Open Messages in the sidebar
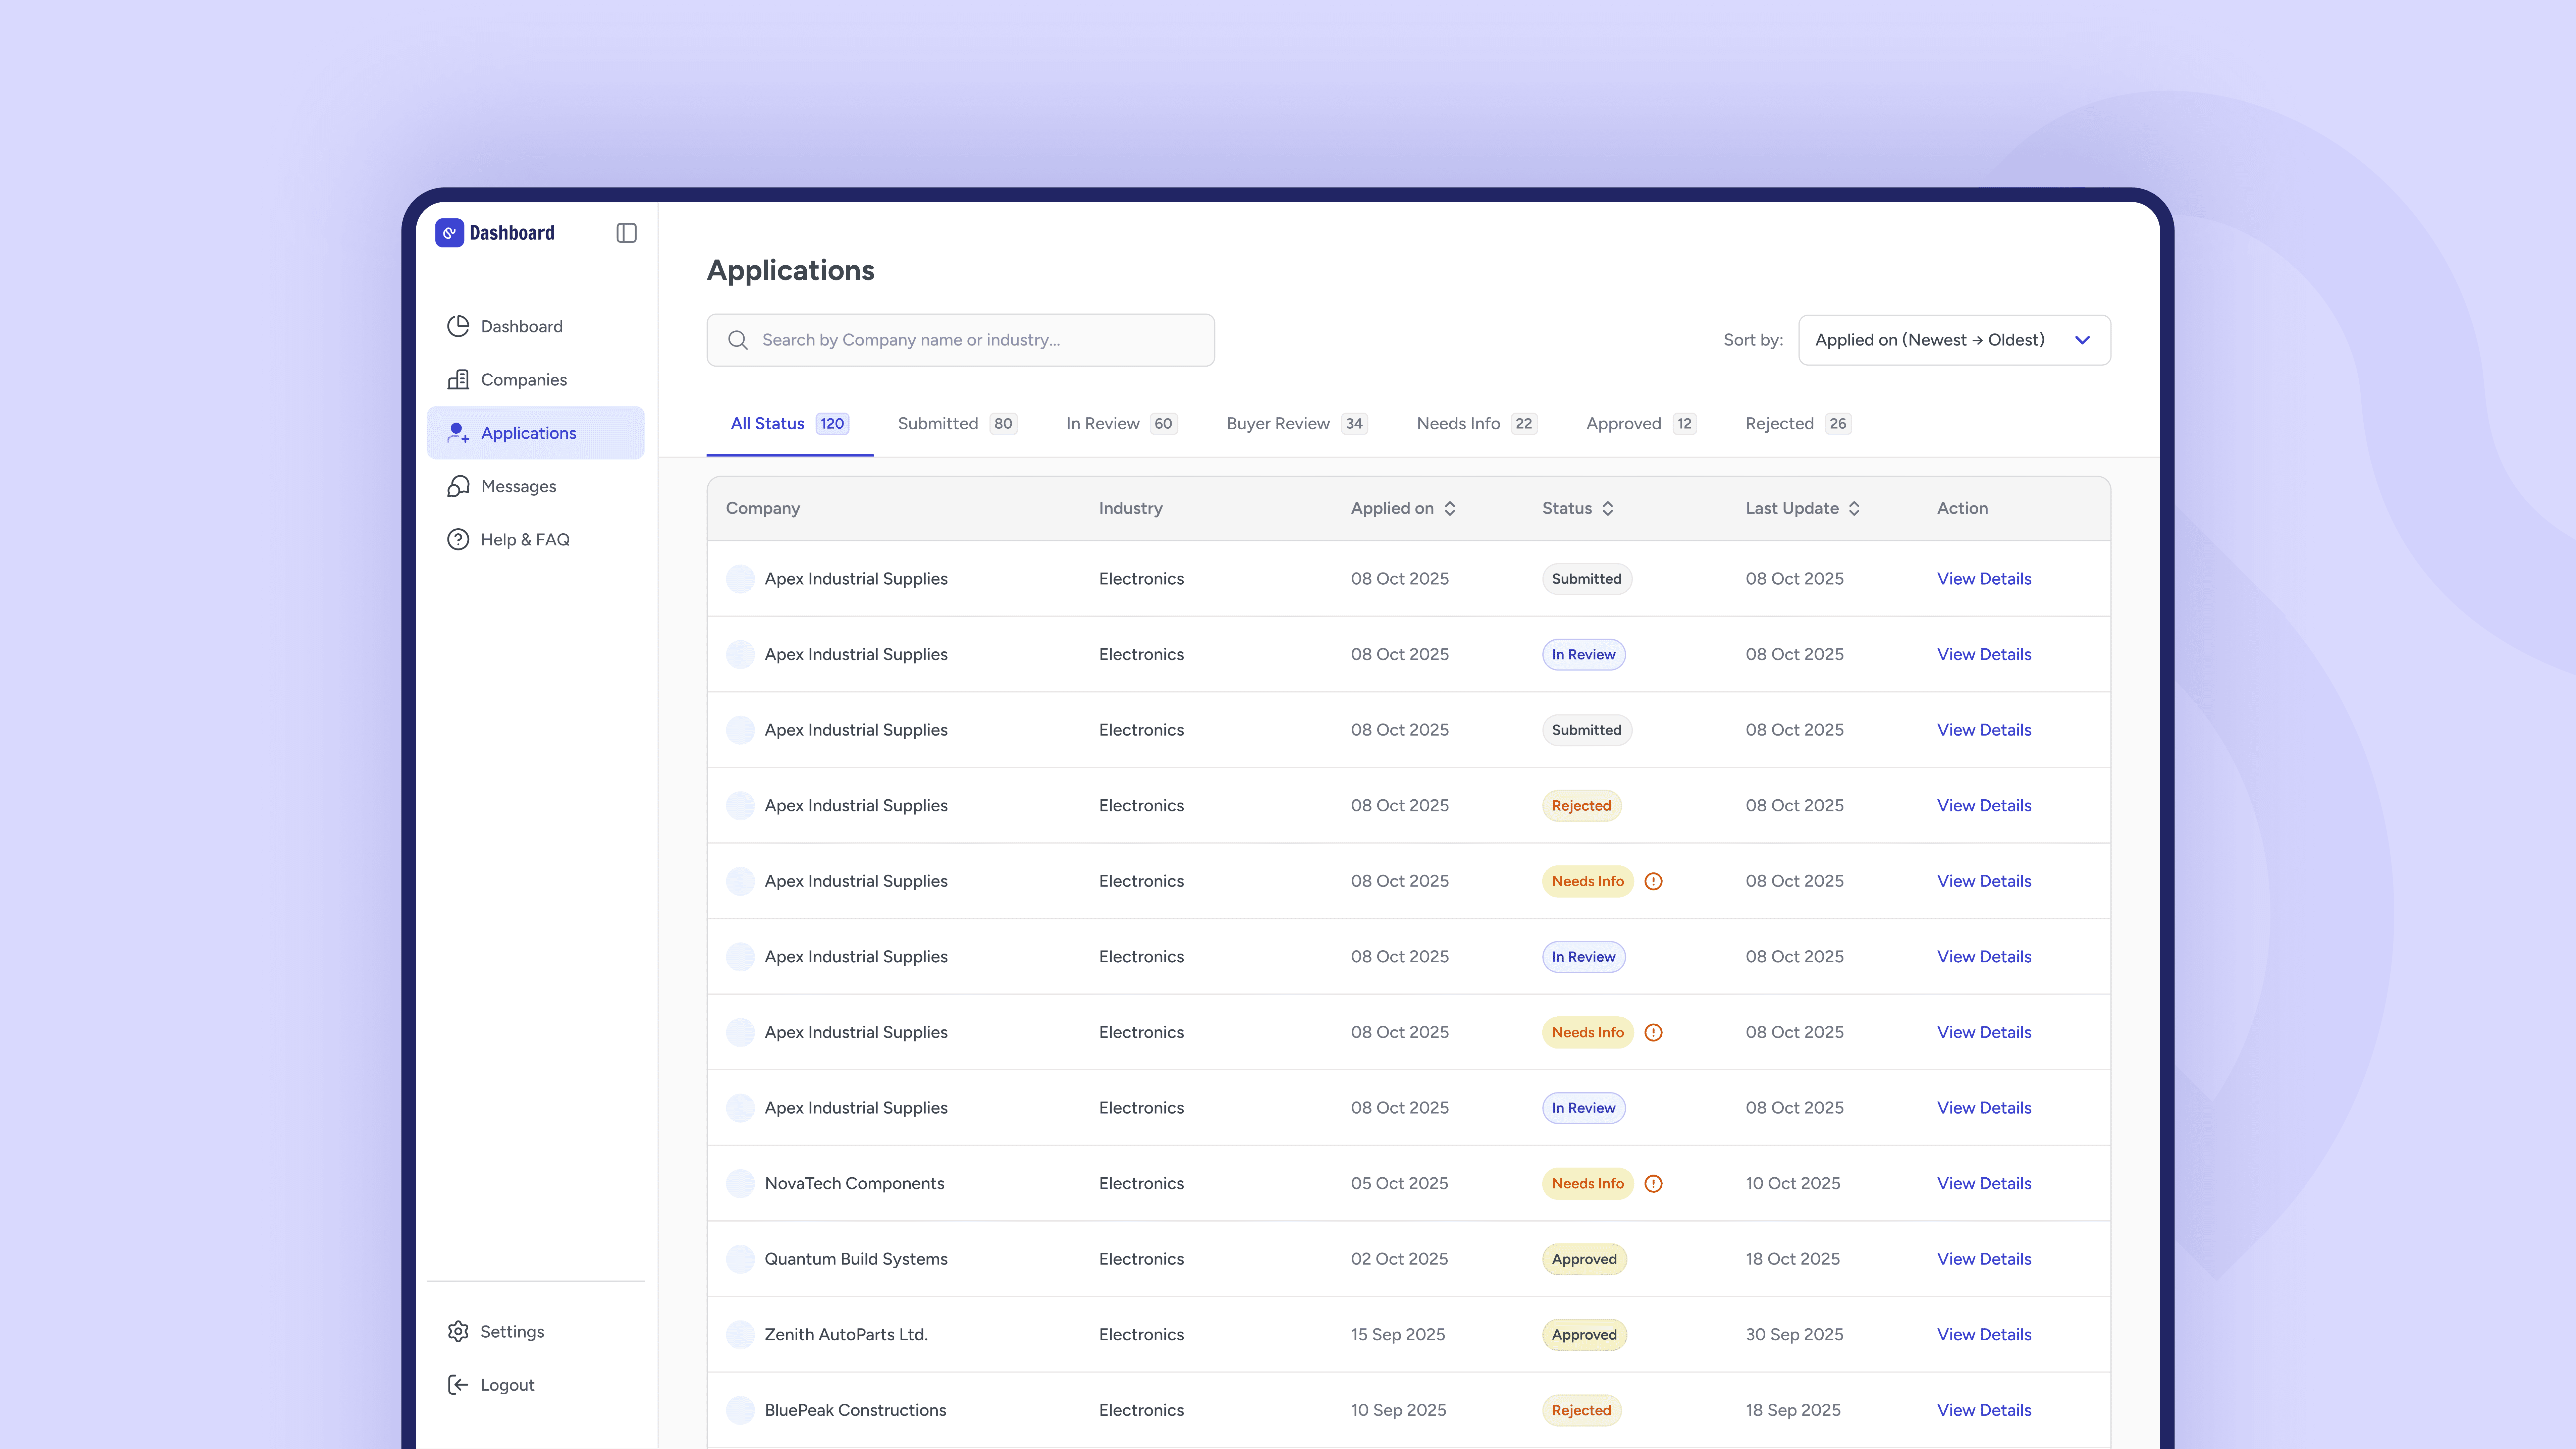Viewport: 2576px width, 1449px height. click(518, 486)
